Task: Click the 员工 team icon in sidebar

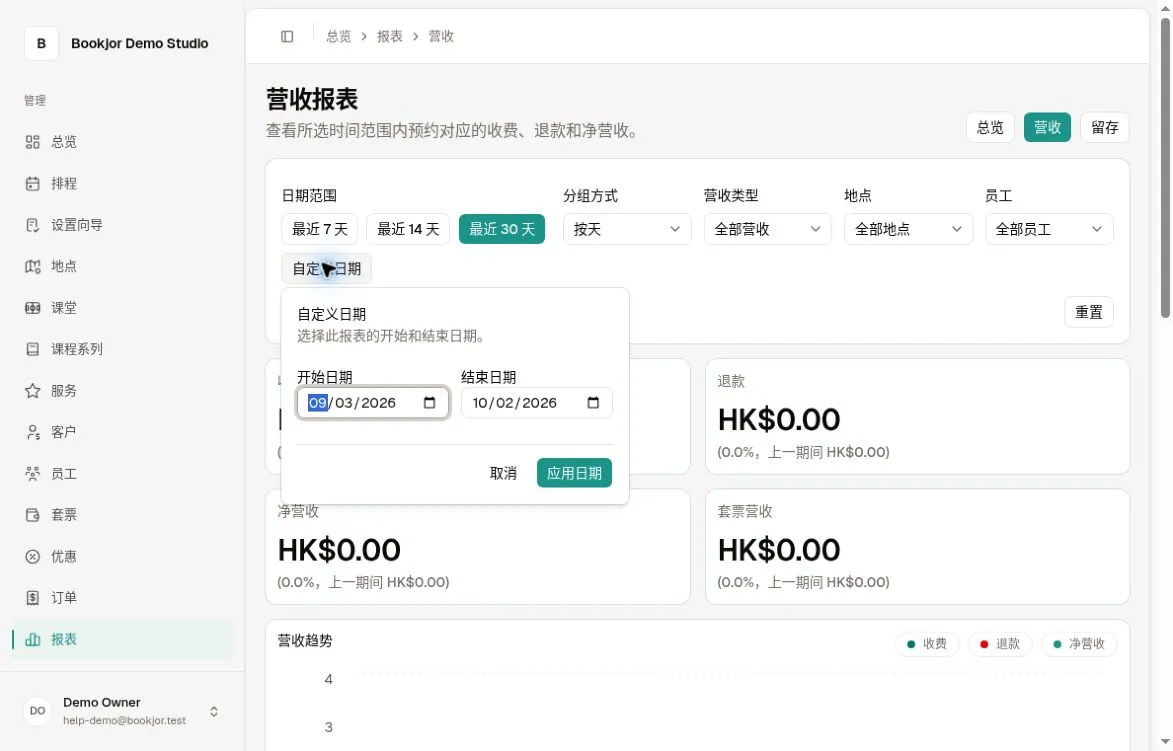Action: coord(32,473)
